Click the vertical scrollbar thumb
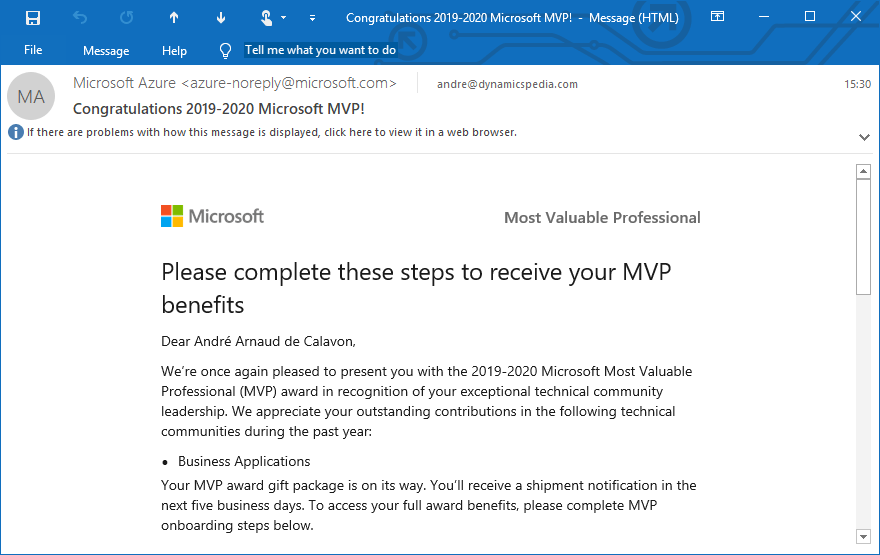880x555 pixels. (863, 236)
